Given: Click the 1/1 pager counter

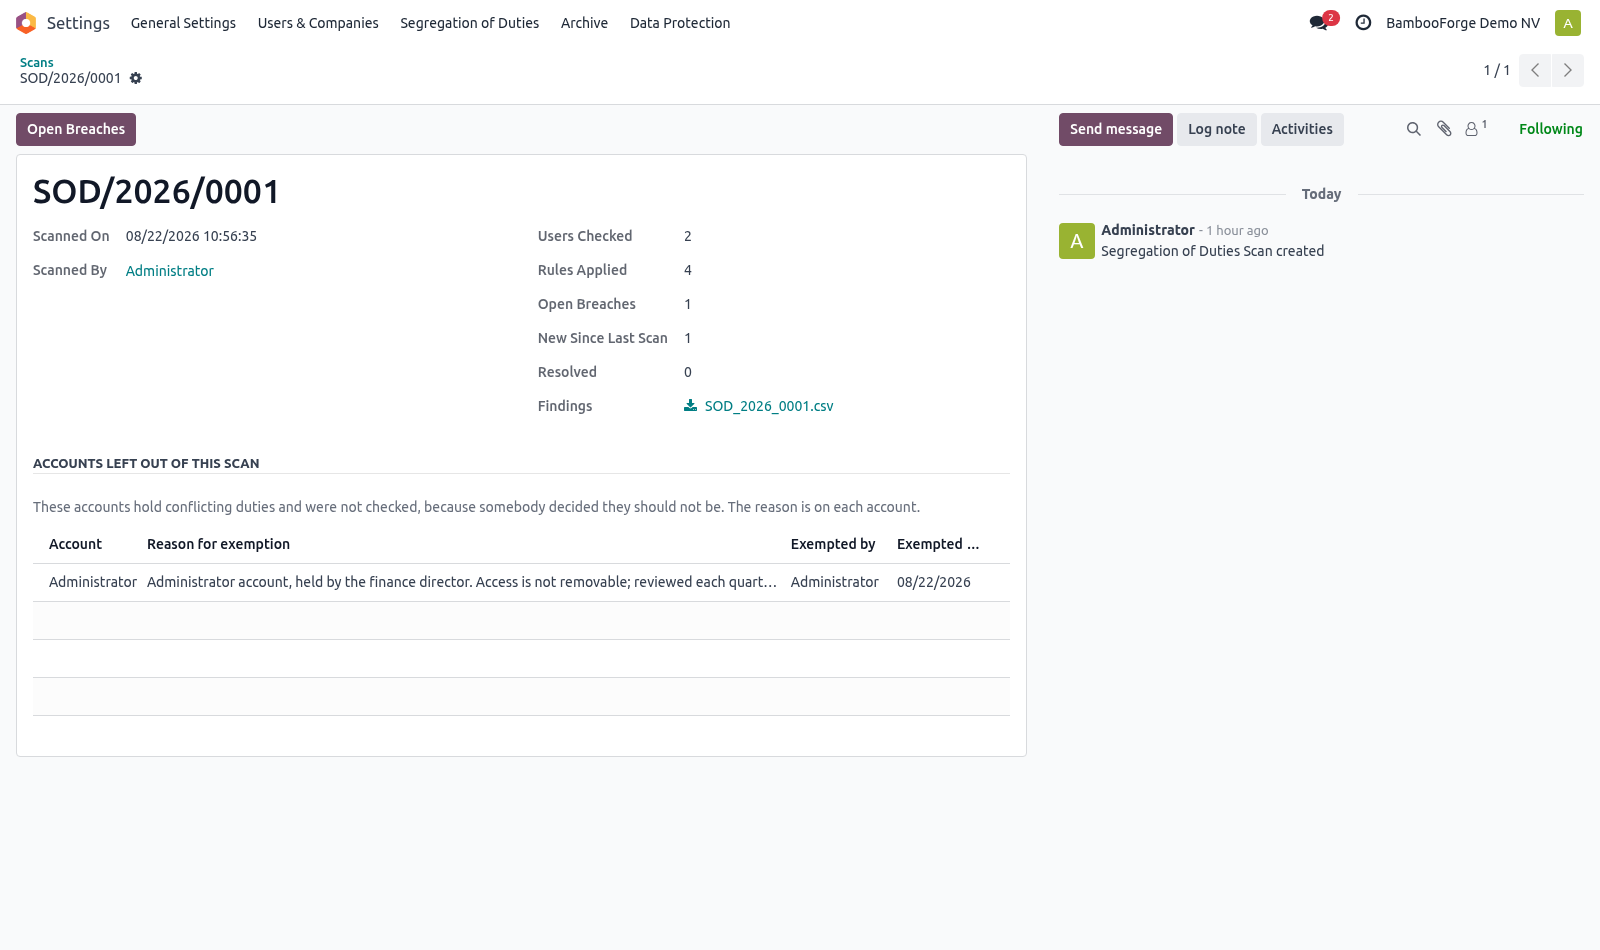Looking at the screenshot, I should [1496, 70].
